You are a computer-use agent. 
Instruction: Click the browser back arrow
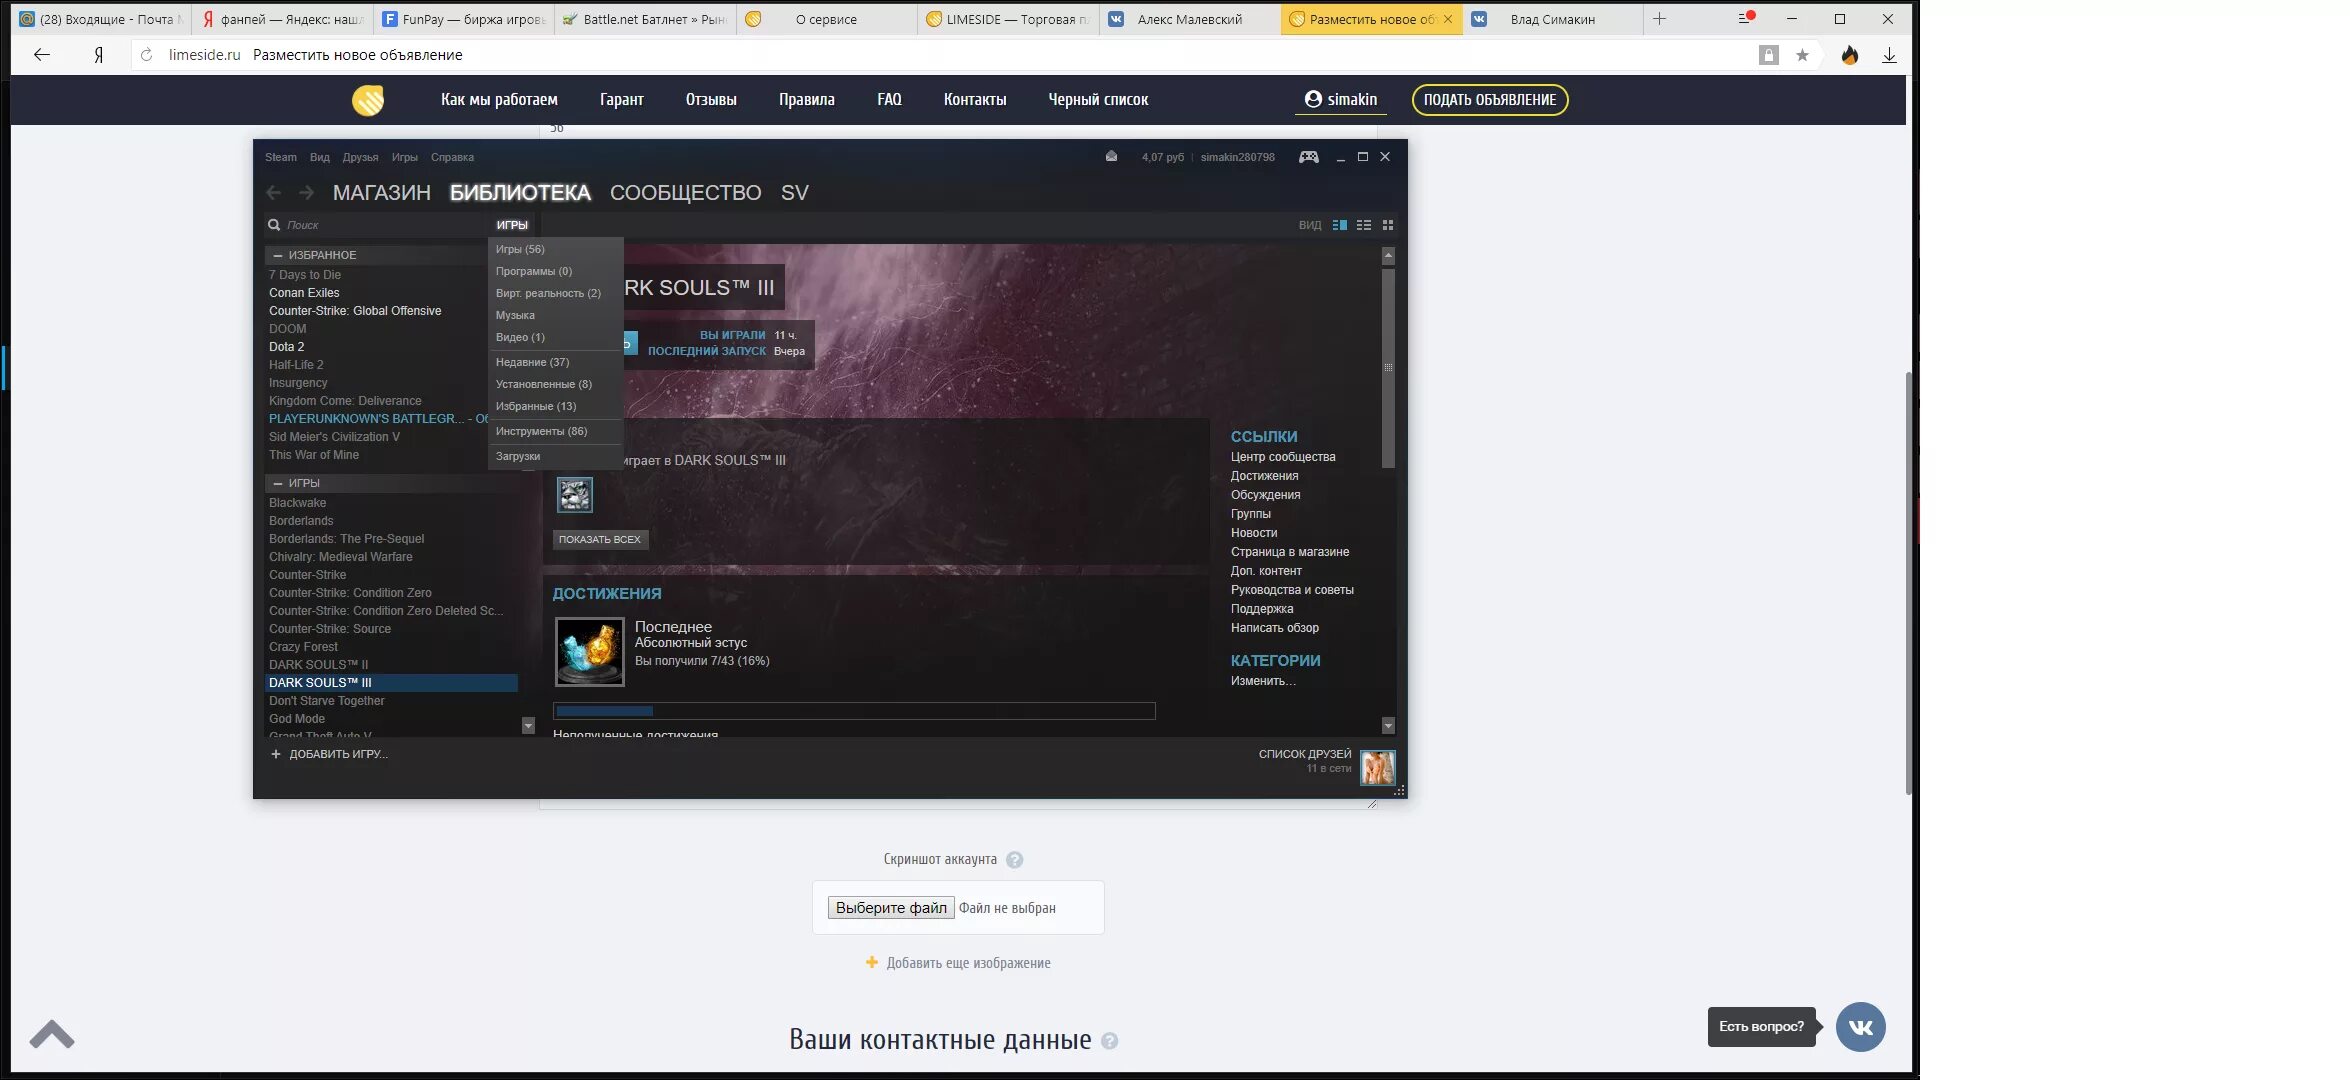42,55
